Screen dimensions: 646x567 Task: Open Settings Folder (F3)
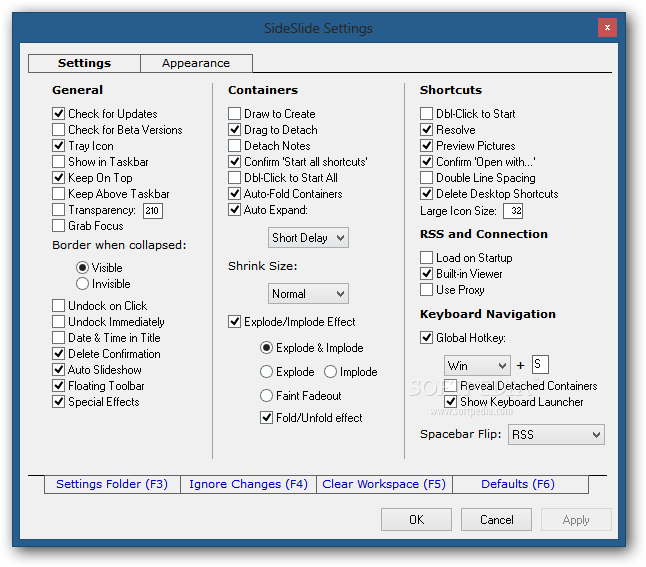coord(112,484)
